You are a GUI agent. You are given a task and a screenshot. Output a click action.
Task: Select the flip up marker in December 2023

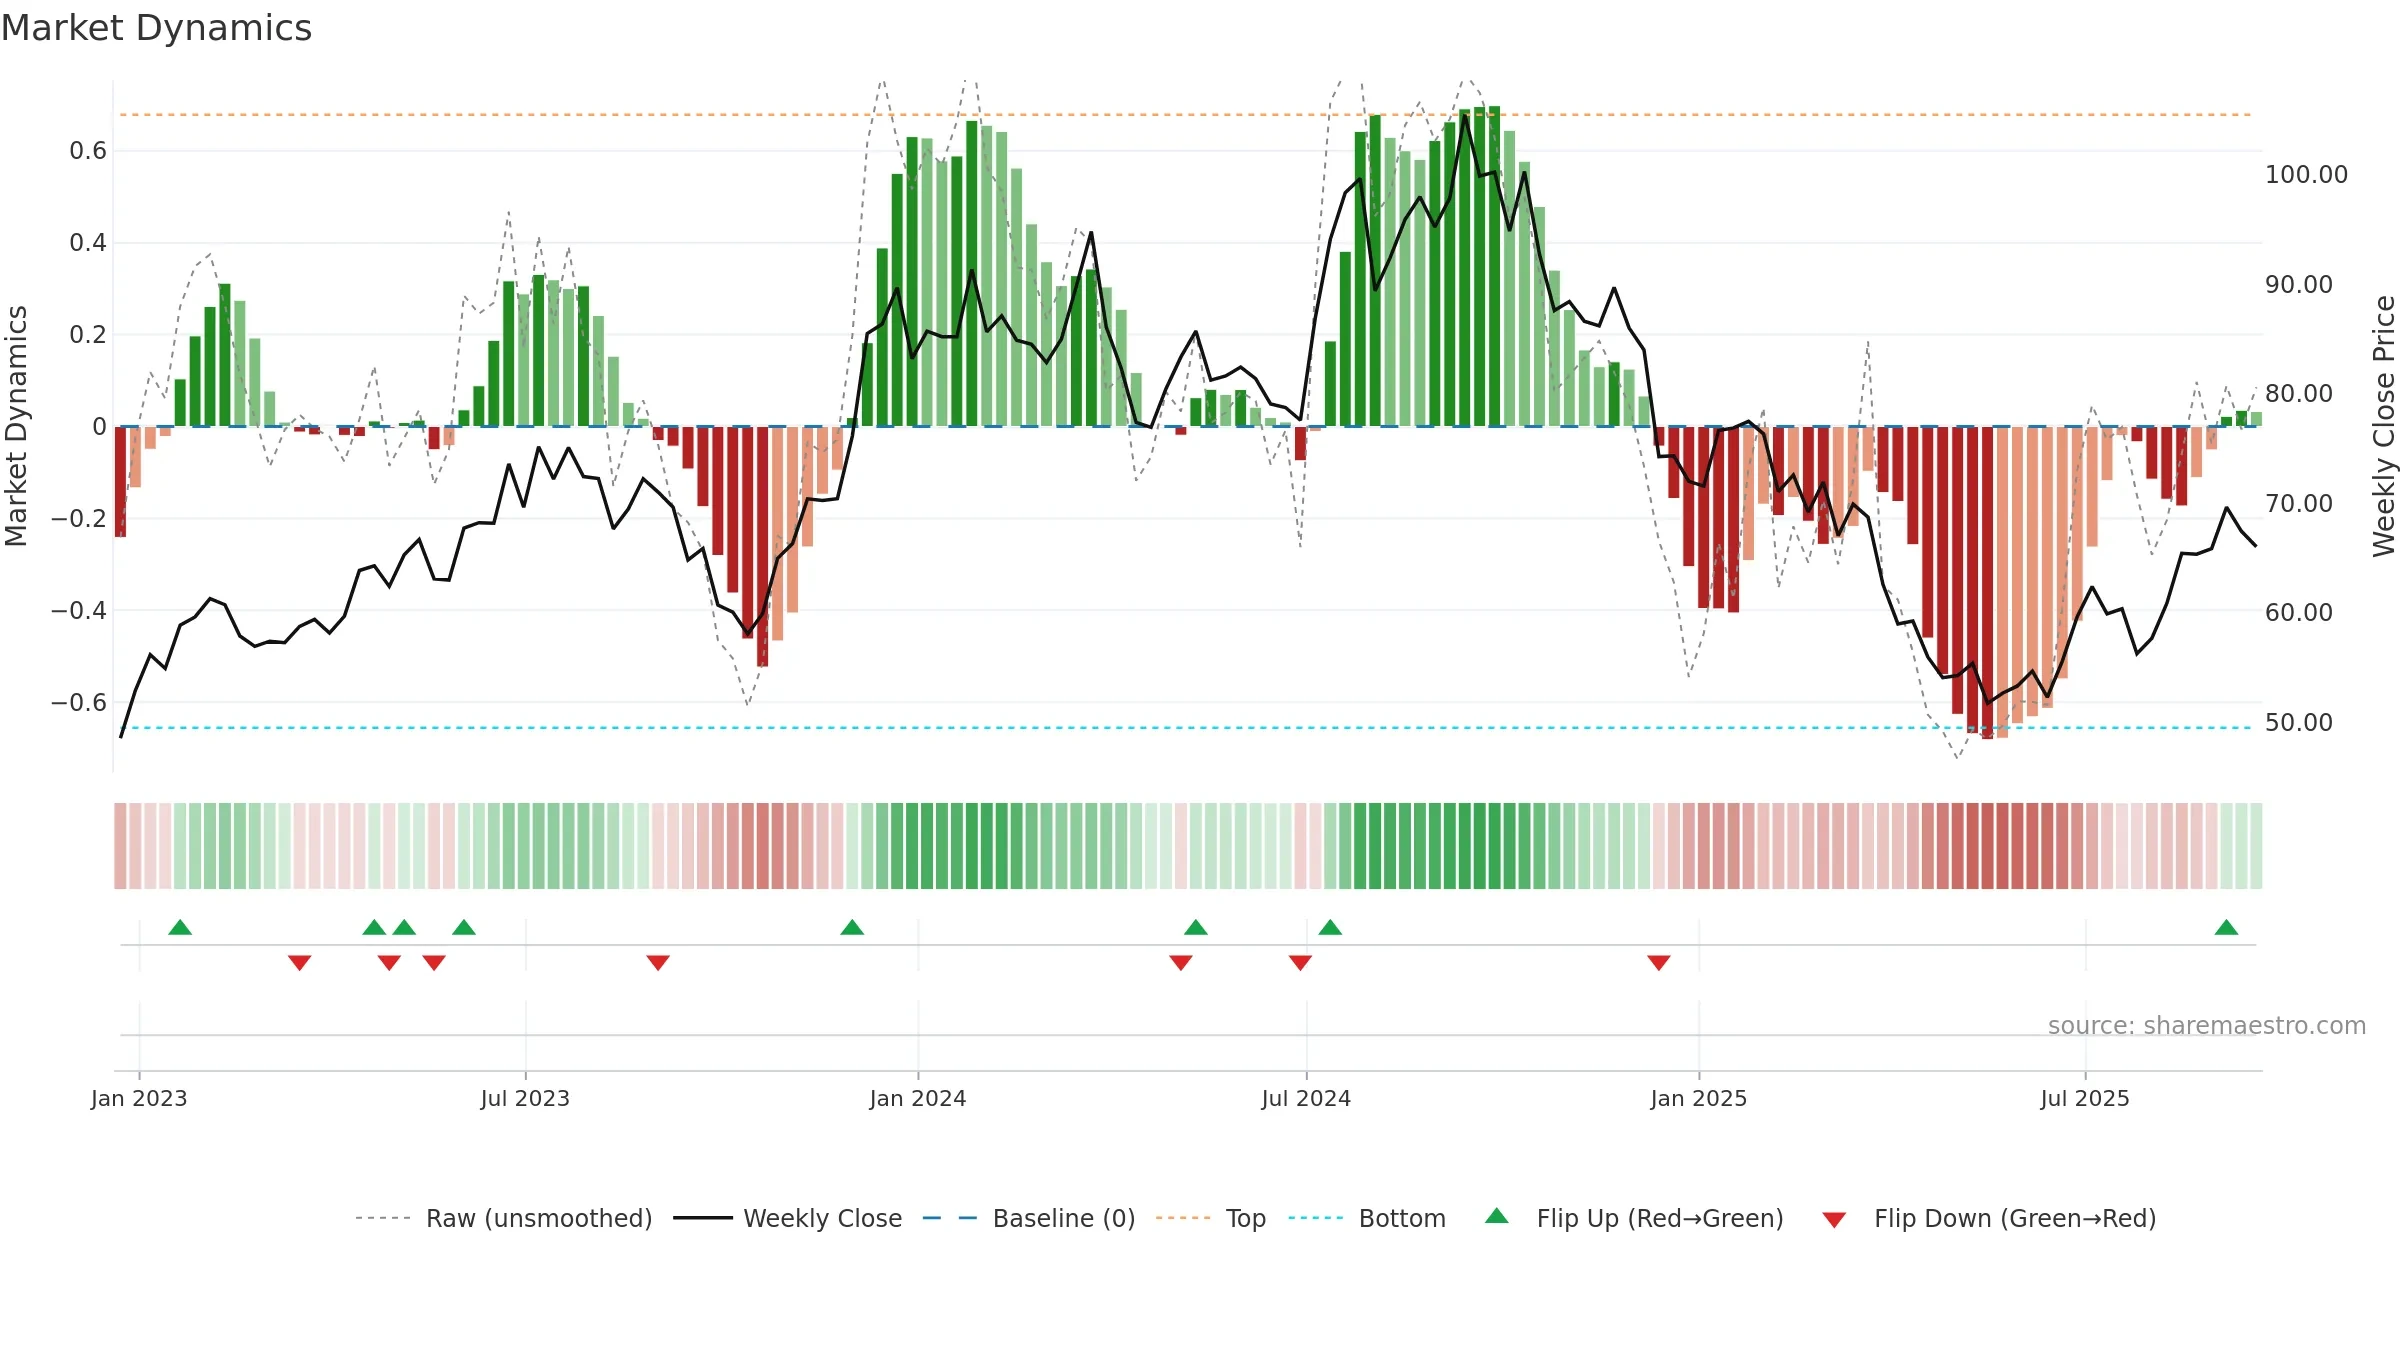(852, 927)
